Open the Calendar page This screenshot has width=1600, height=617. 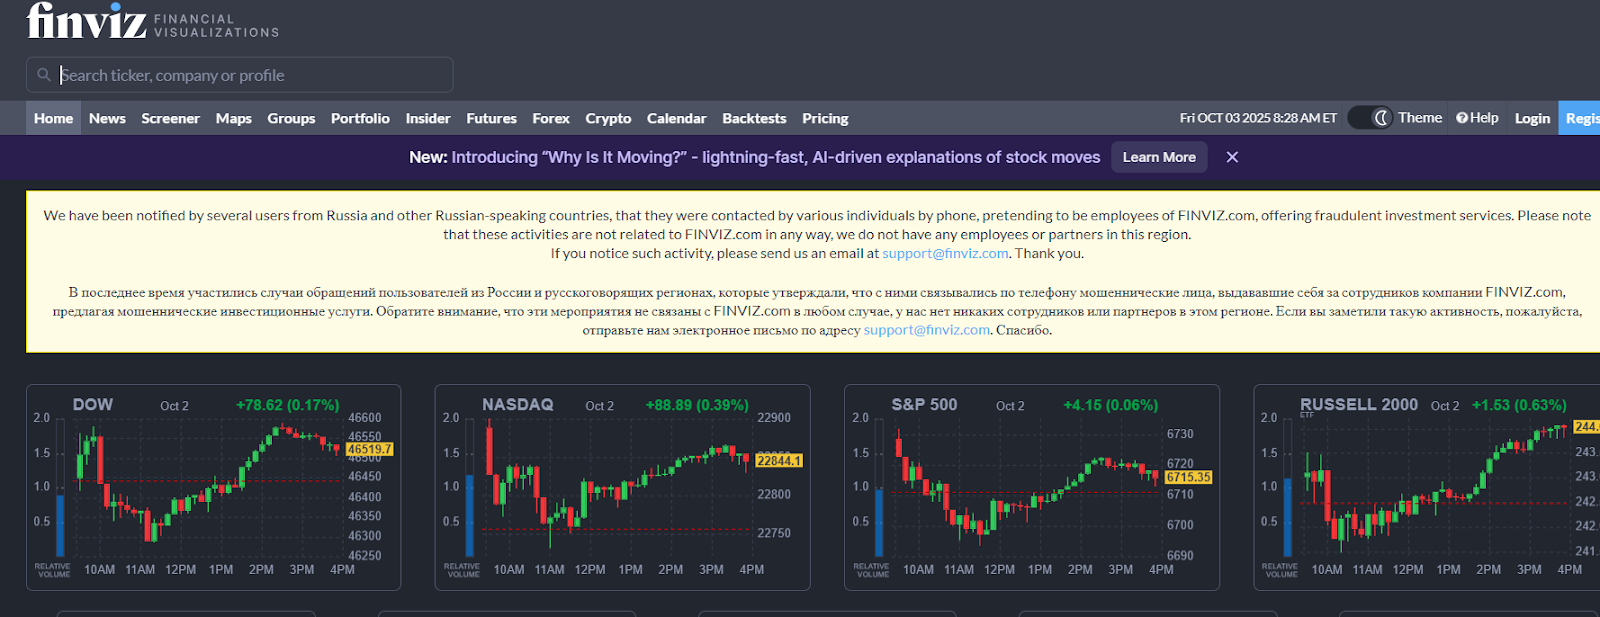coord(676,118)
